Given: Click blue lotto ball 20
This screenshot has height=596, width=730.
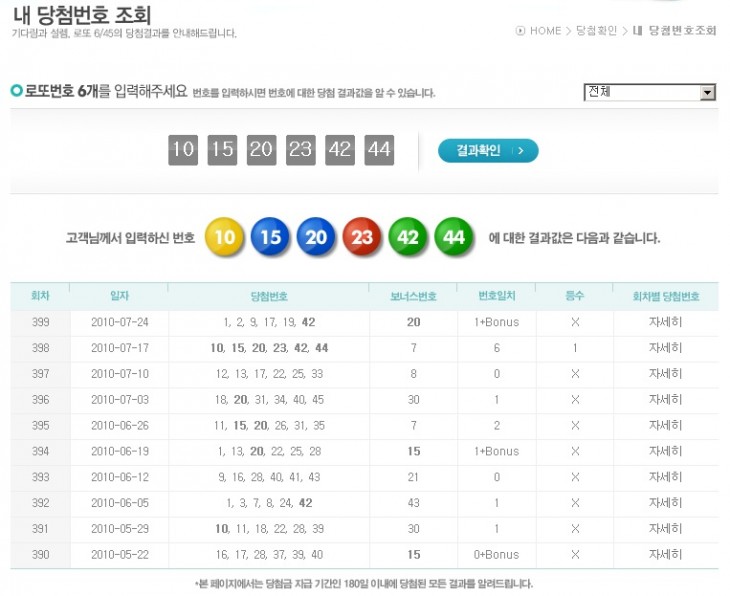Looking at the screenshot, I should [316, 237].
